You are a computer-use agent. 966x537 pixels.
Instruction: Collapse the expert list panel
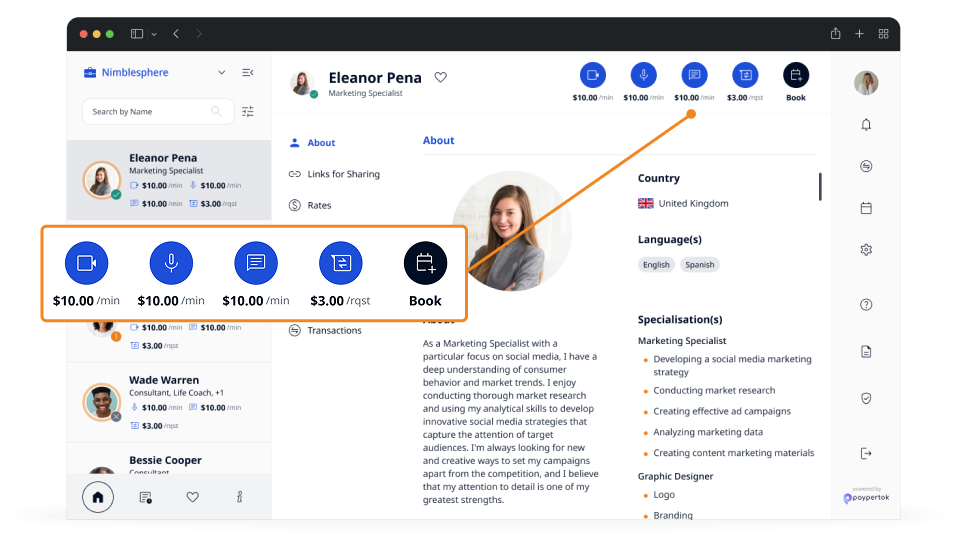248,73
